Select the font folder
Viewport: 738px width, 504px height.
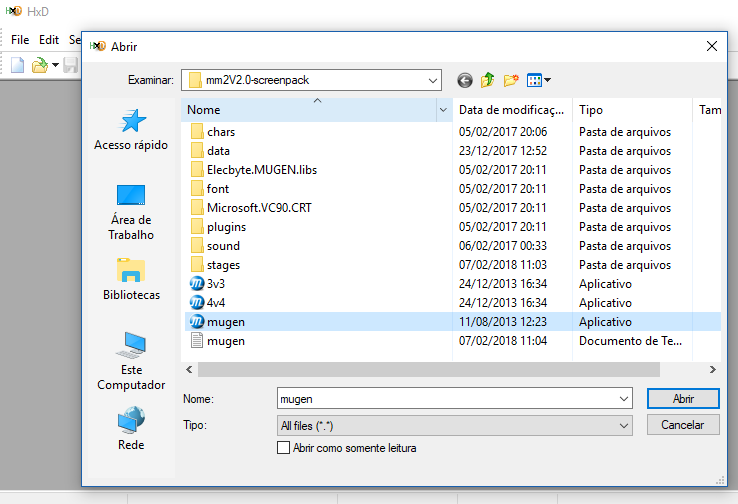(210, 189)
